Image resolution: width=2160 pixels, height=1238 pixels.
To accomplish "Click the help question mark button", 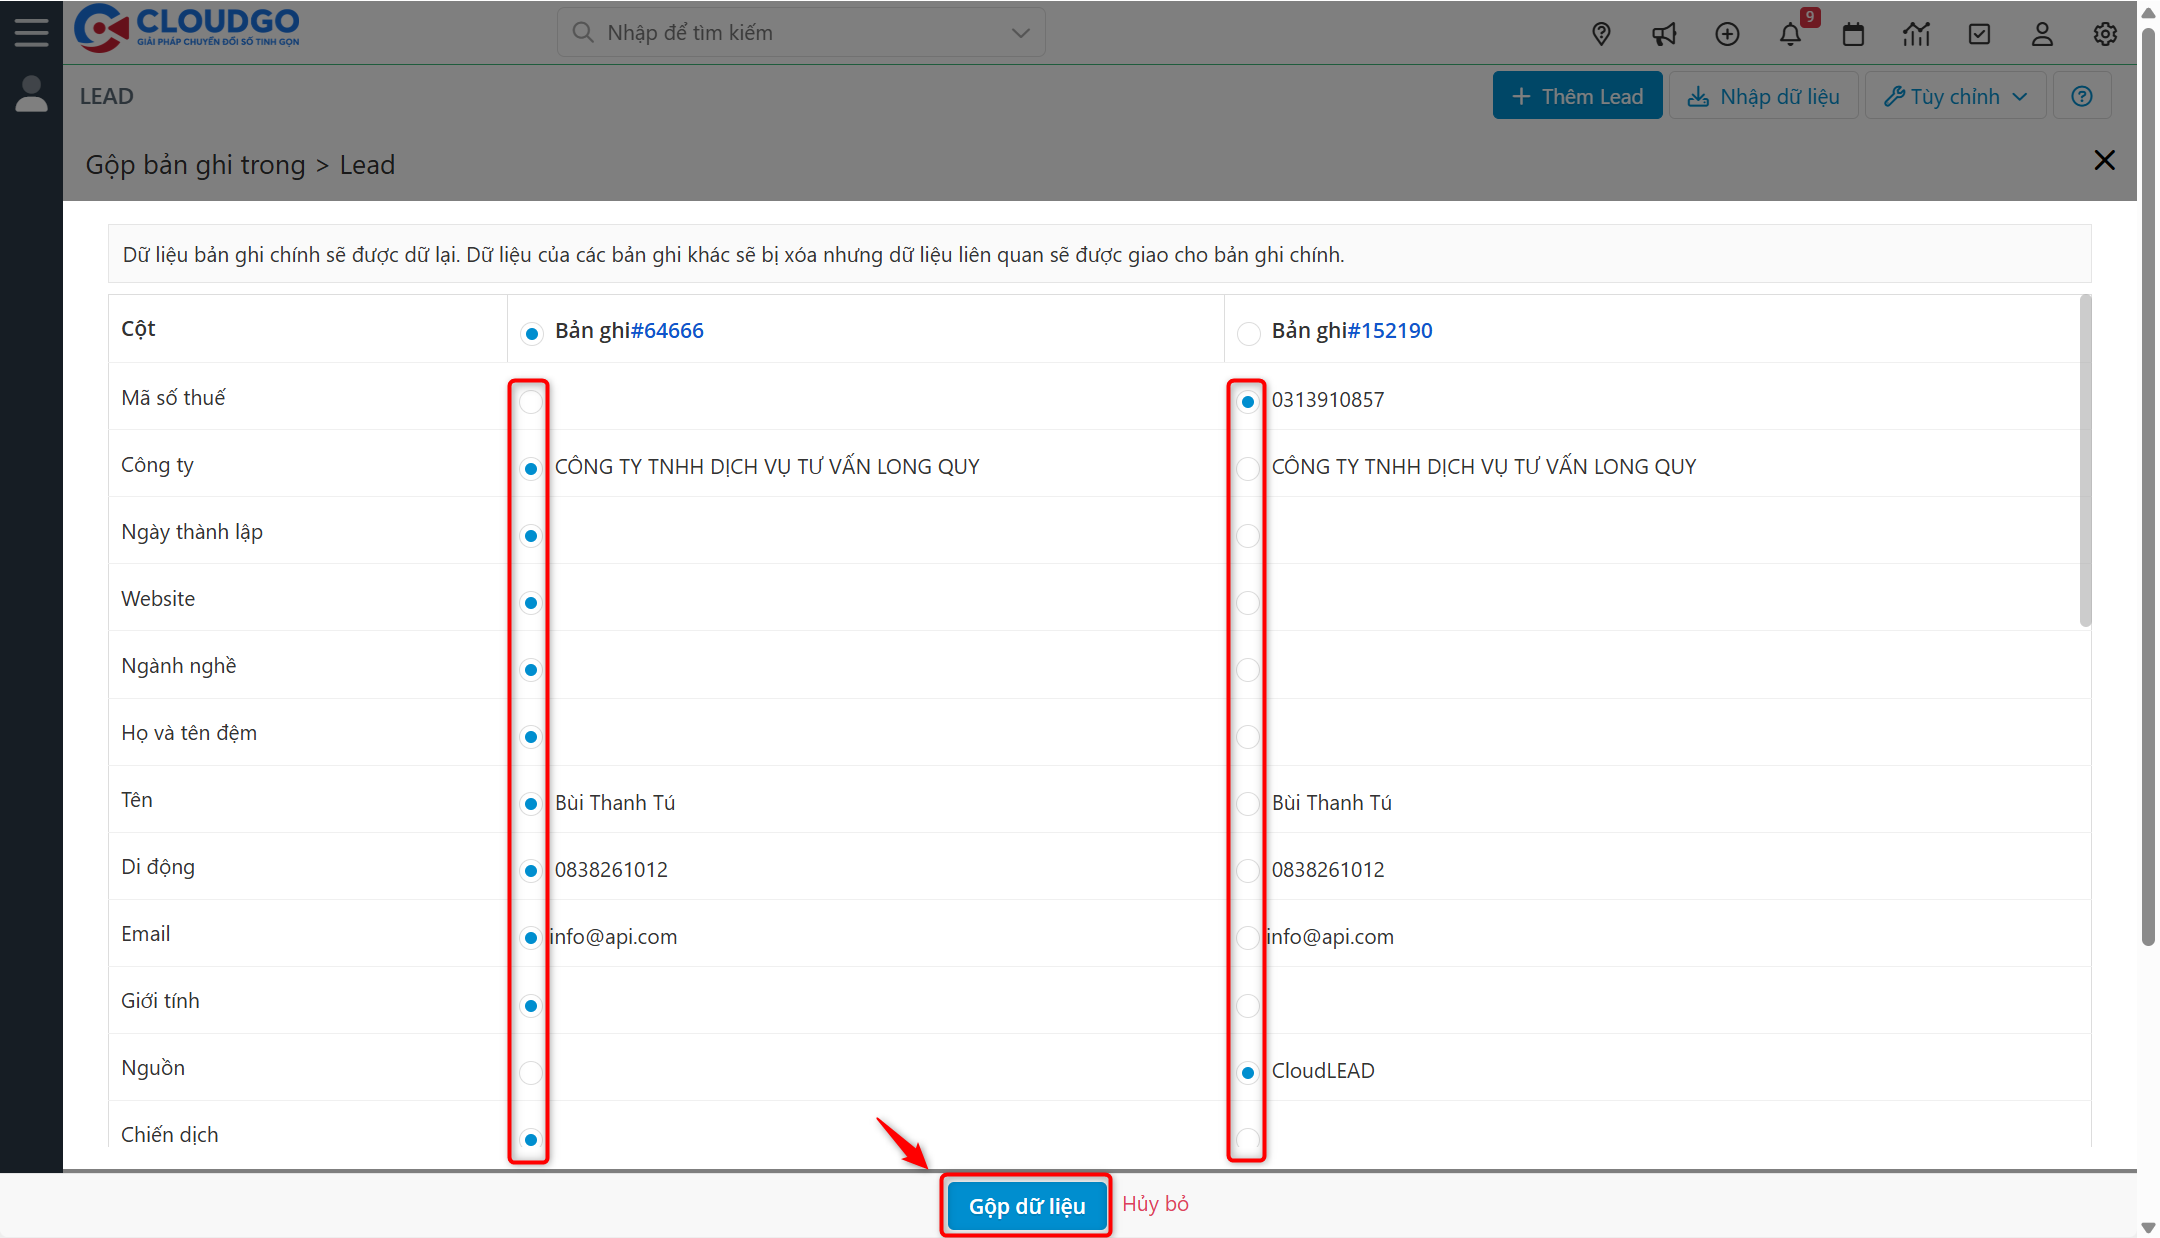I will tap(2082, 96).
